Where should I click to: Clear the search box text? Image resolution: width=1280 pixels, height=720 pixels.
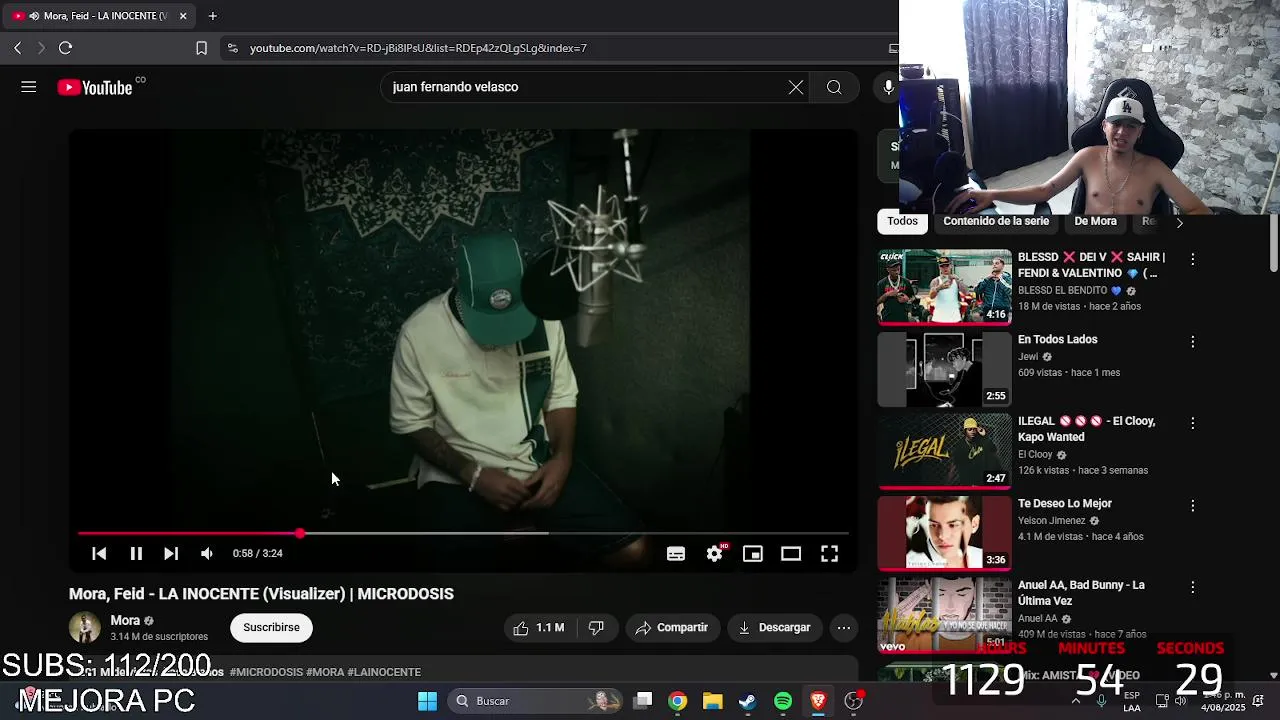(796, 87)
